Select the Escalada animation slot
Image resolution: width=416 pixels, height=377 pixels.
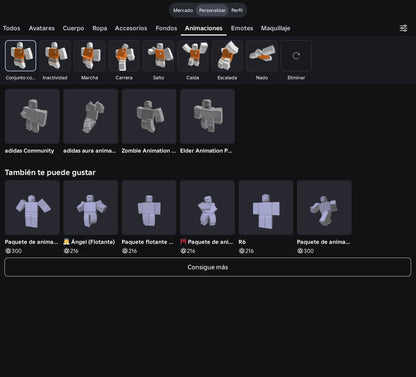(x=228, y=56)
